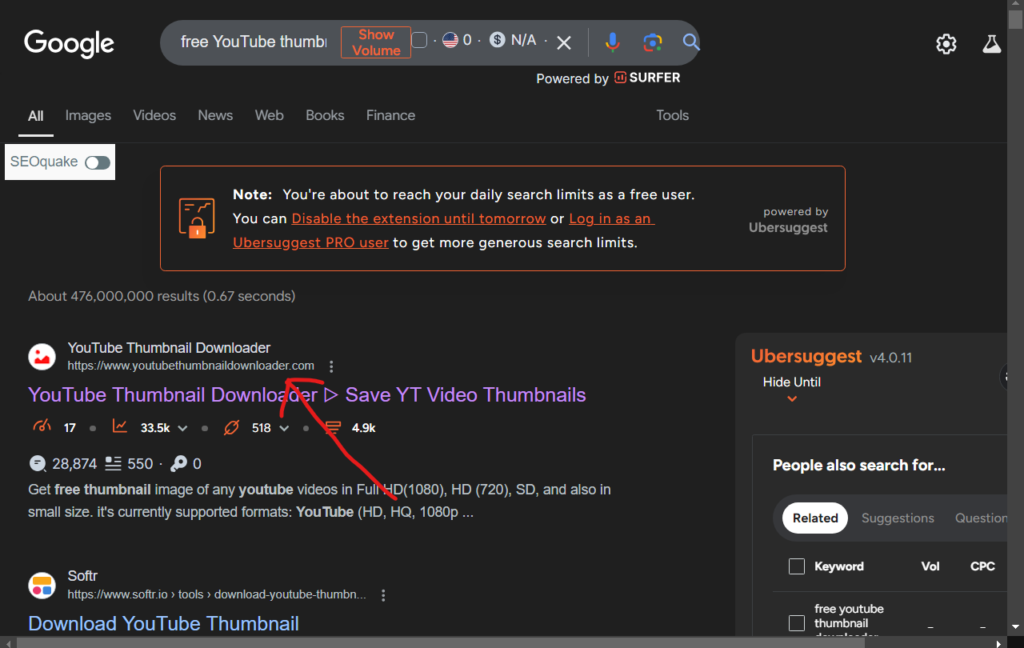Click the https://www.youtubethumbnaildownloader.com URL text
Viewport: 1024px width, 648px height.
point(191,366)
